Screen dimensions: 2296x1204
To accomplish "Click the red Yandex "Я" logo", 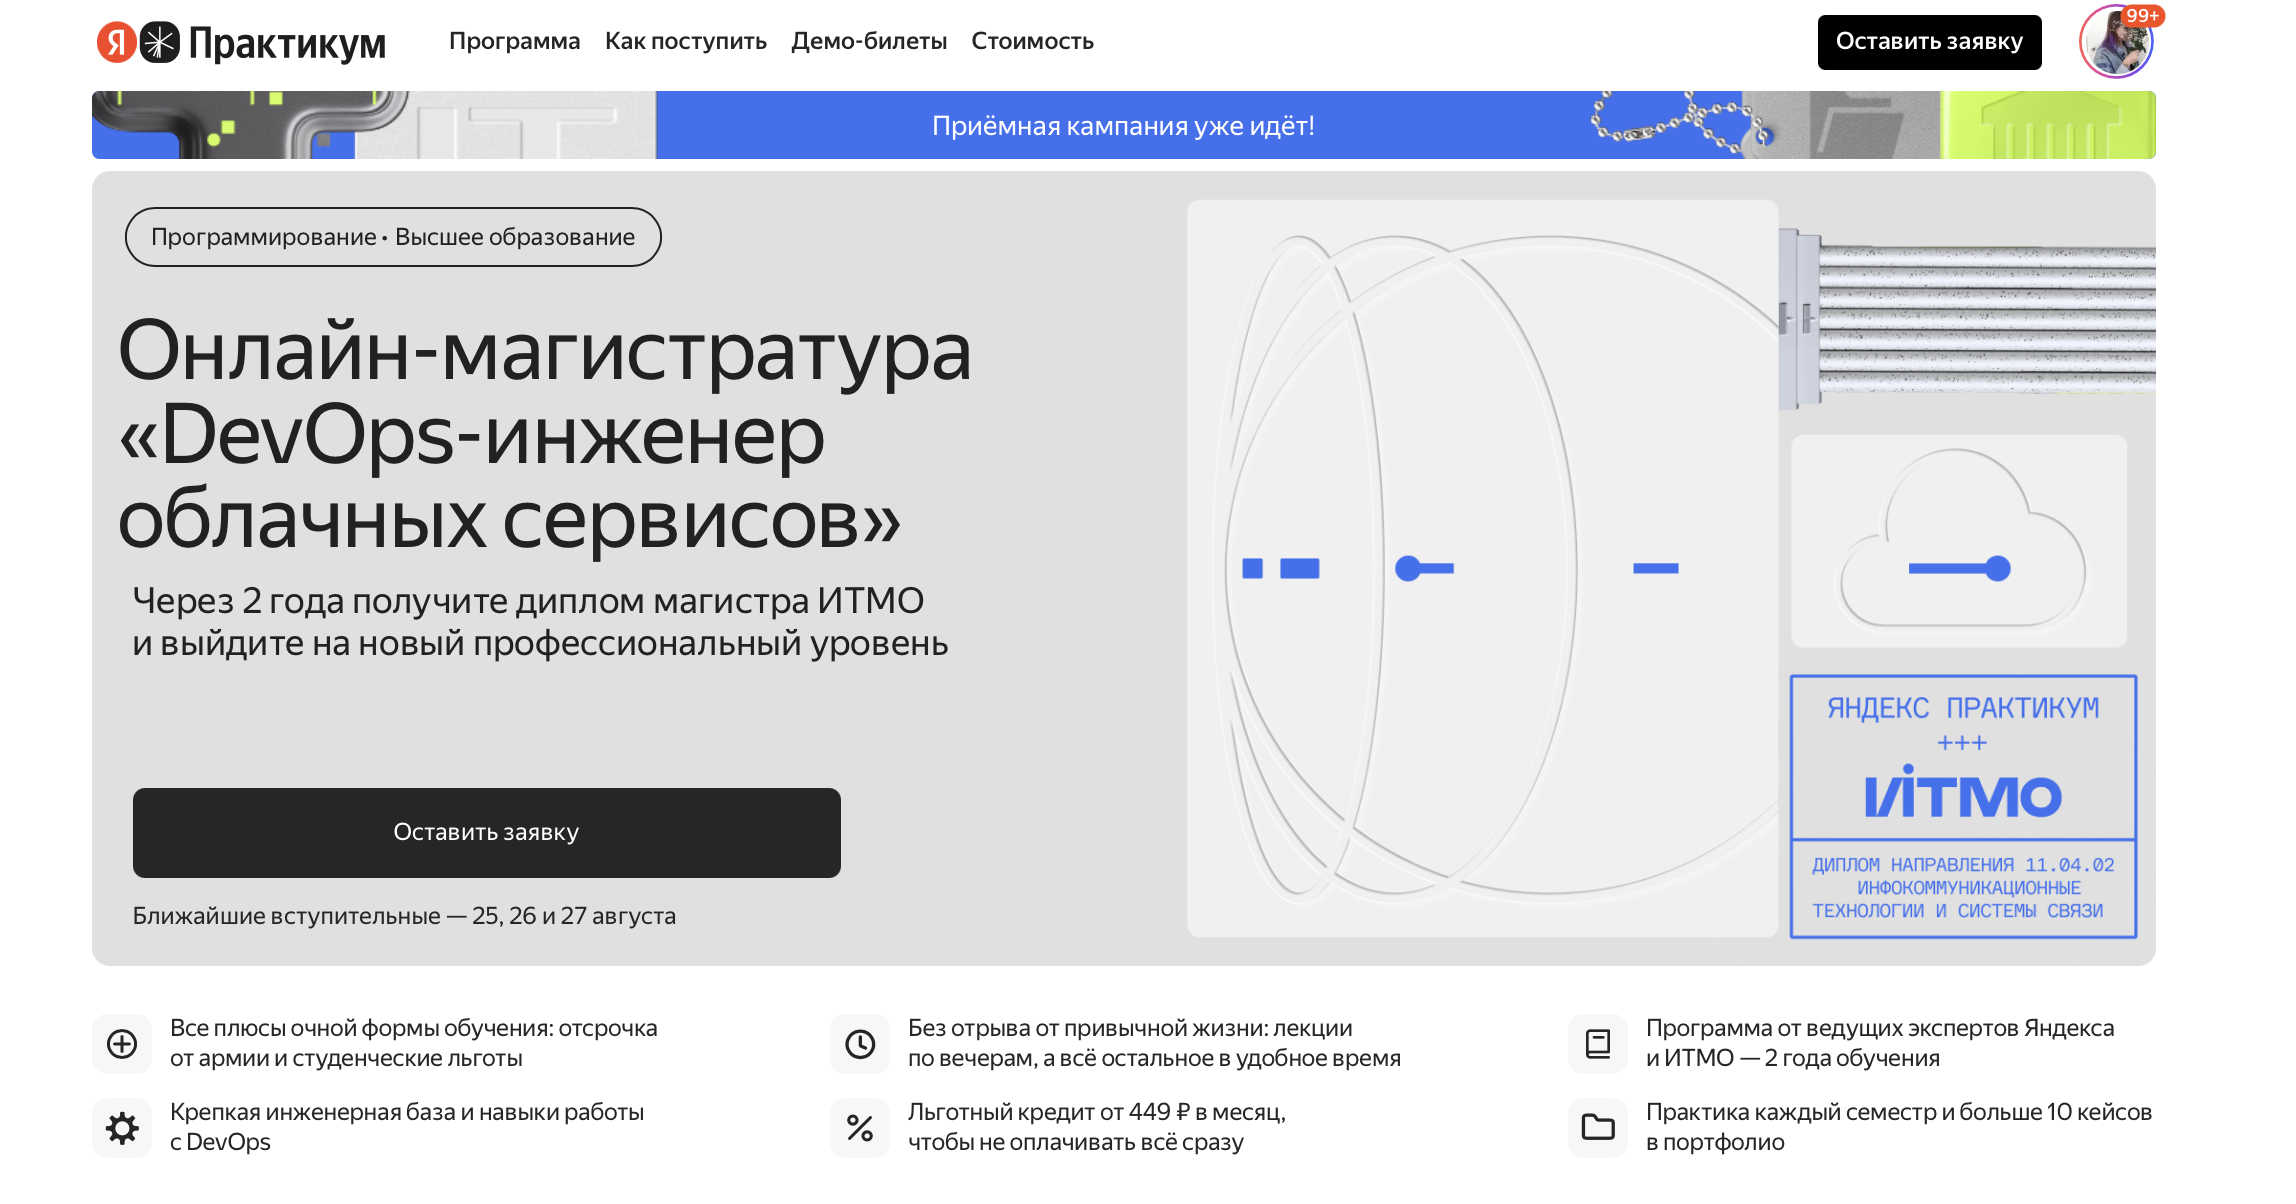I will point(116,42).
